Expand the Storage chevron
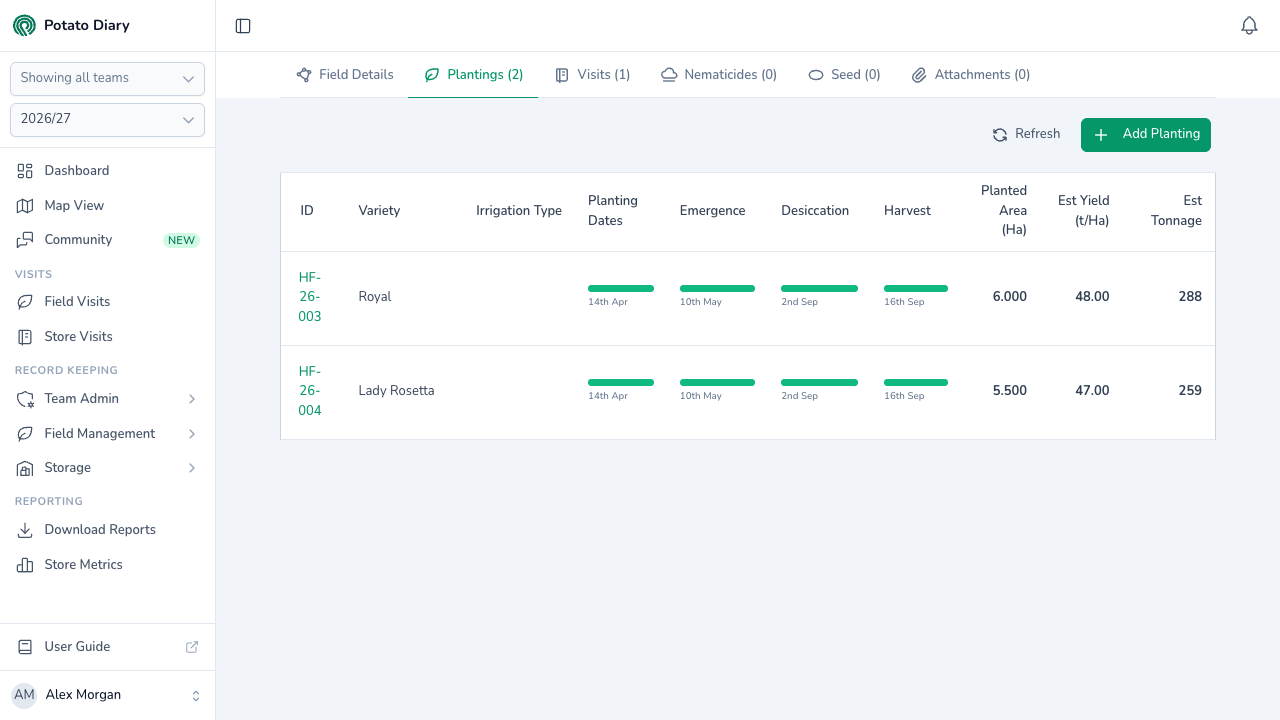Viewport: 1280px width, 720px height. pyautogui.click(x=192, y=468)
